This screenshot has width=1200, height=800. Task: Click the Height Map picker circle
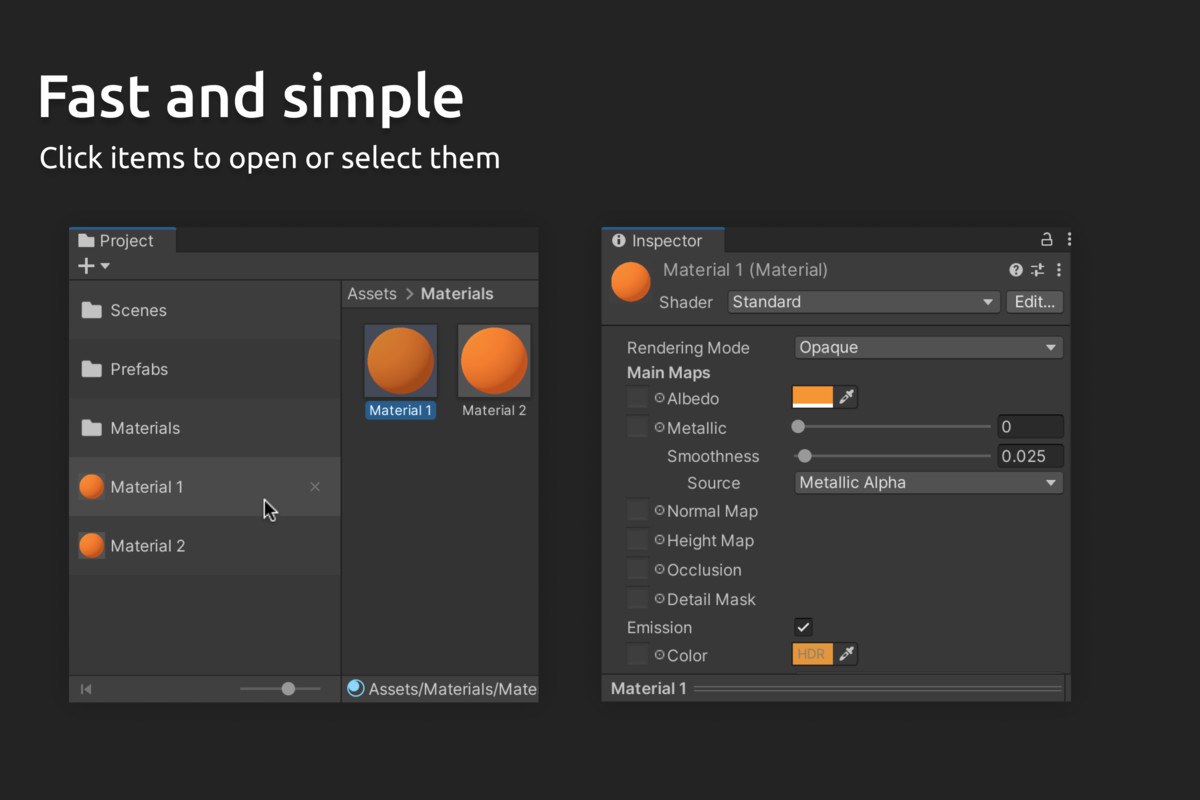tap(659, 540)
